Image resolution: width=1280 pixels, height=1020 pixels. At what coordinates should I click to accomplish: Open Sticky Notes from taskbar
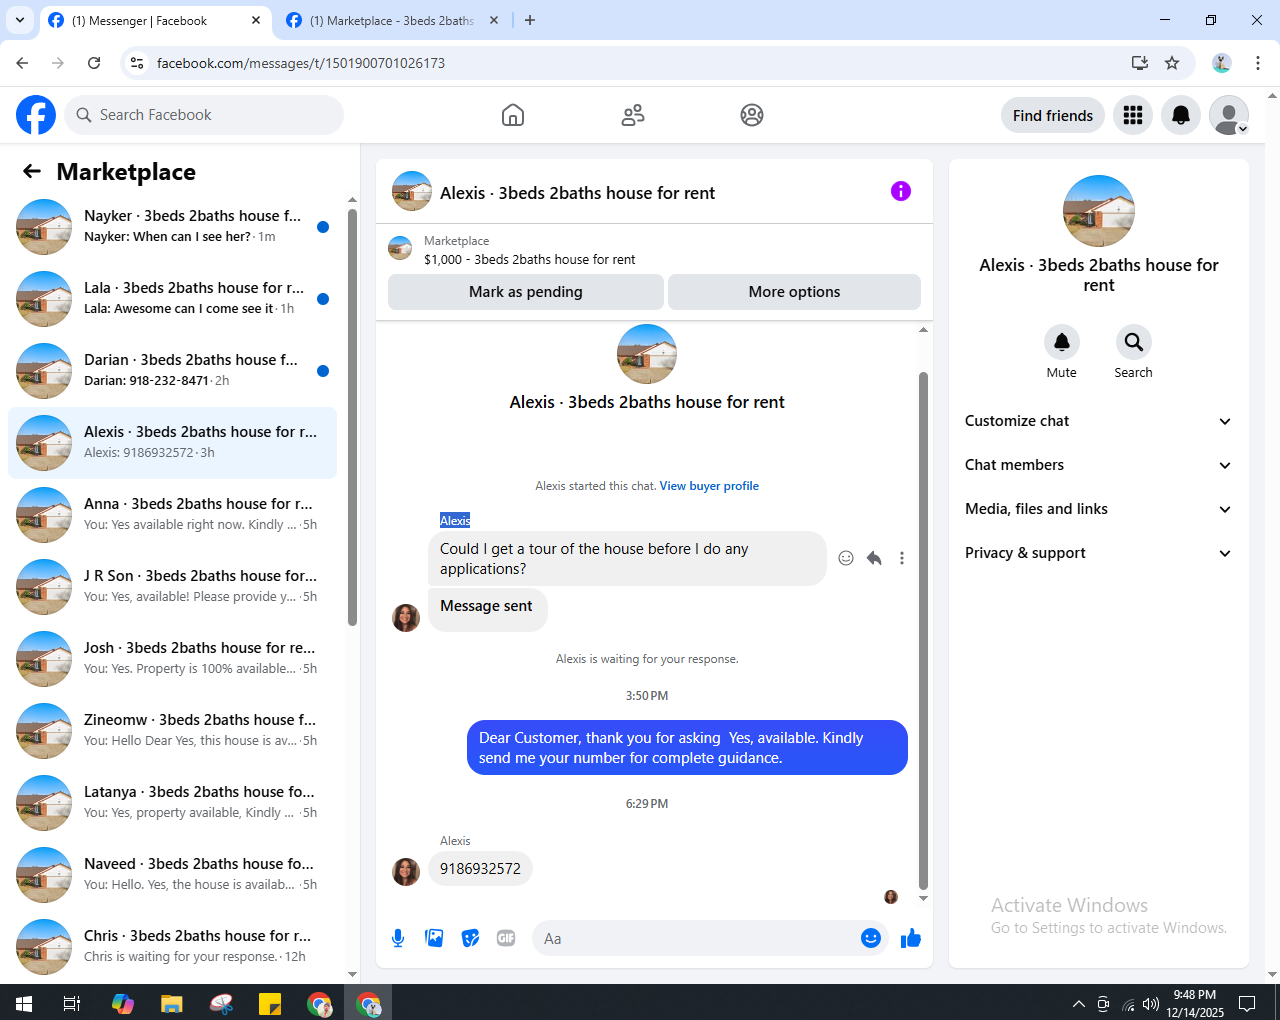click(270, 1003)
